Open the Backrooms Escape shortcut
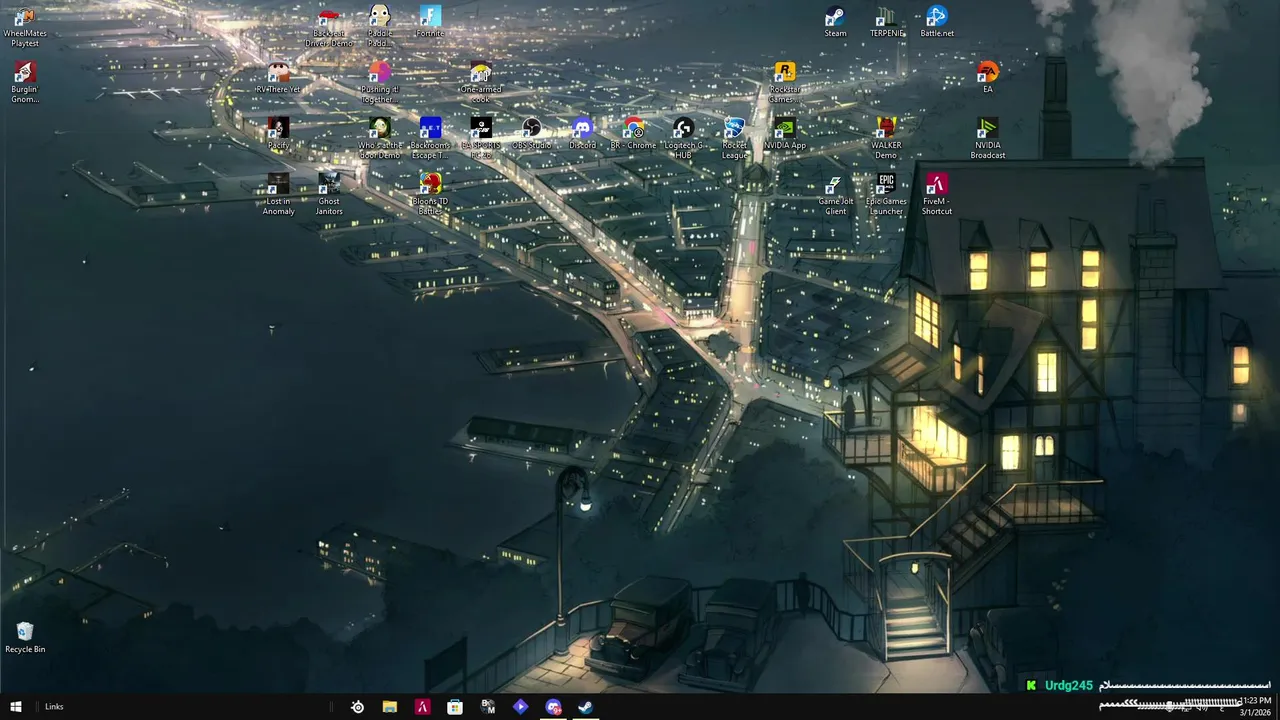The image size is (1280, 720). click(430, 138)
